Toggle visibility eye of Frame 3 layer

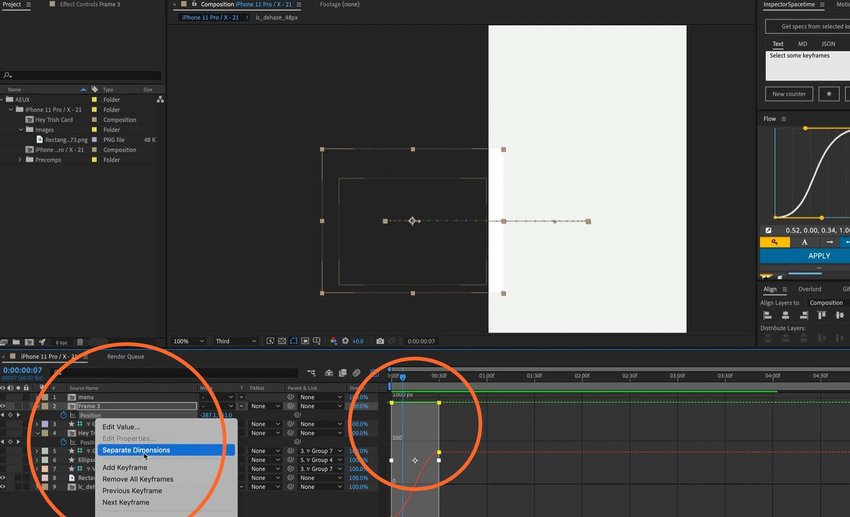pyautogui.click(x=3, y=406)
